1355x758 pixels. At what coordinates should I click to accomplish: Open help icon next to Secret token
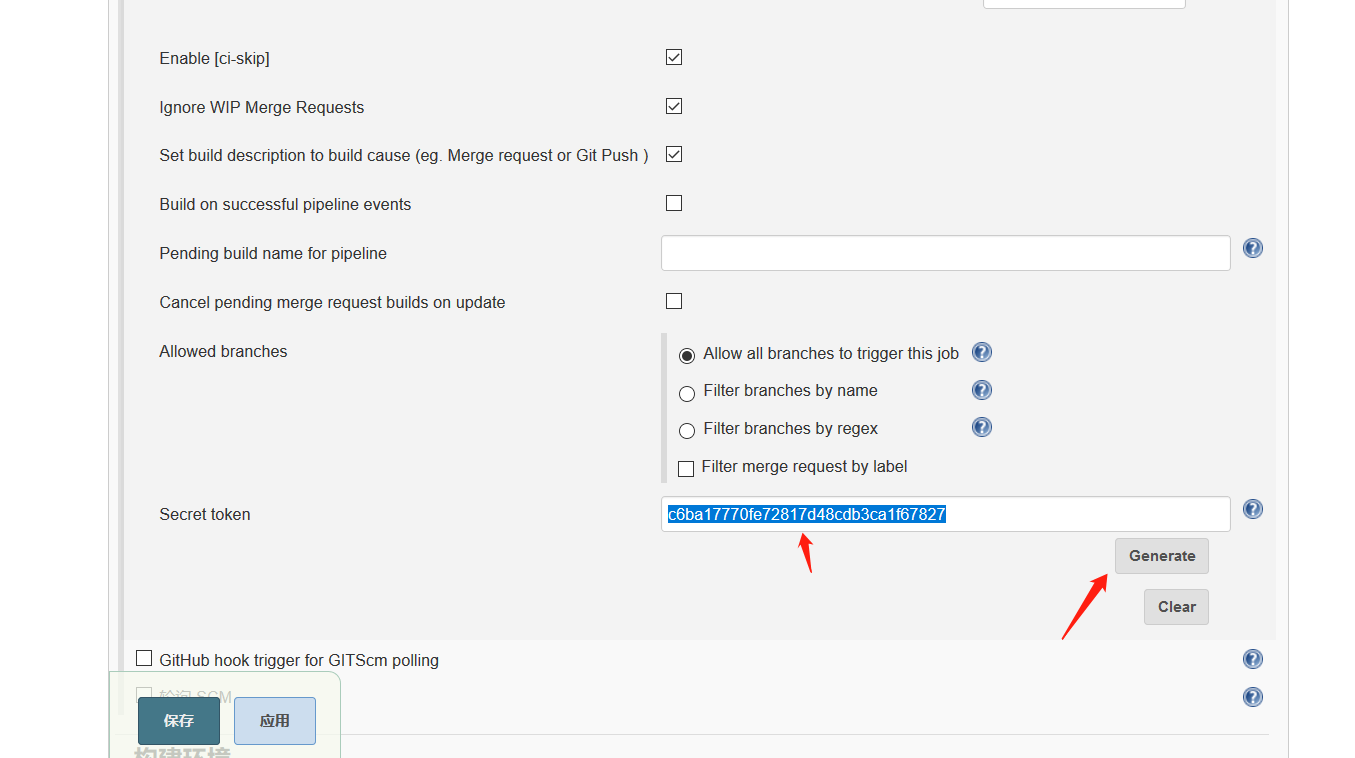(1252, 509)
